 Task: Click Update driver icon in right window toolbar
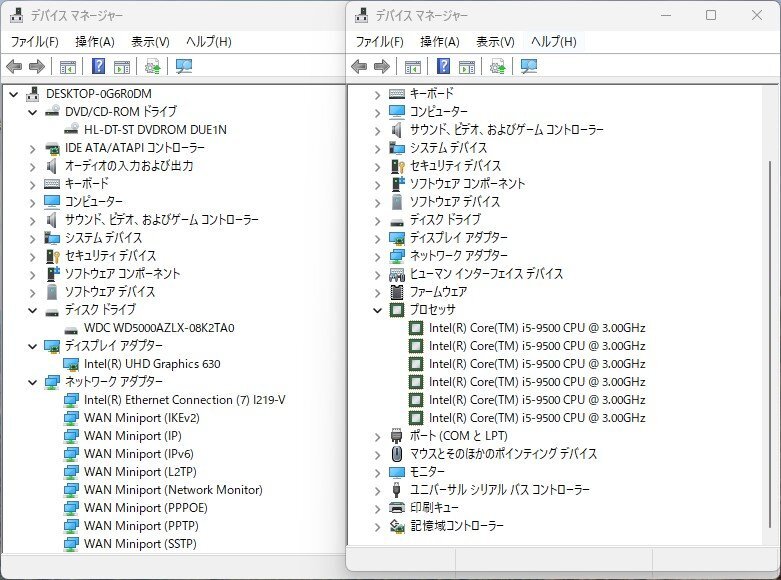498,66
